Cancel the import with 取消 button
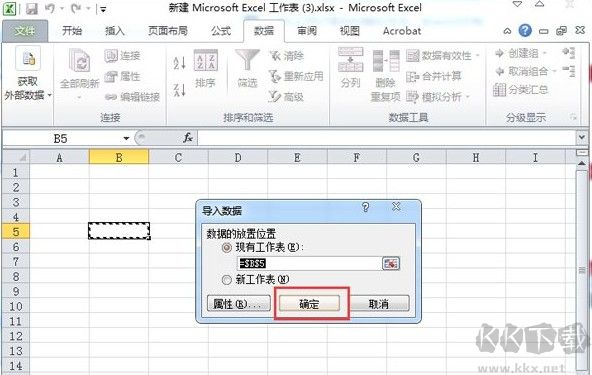 click(379, 304)
